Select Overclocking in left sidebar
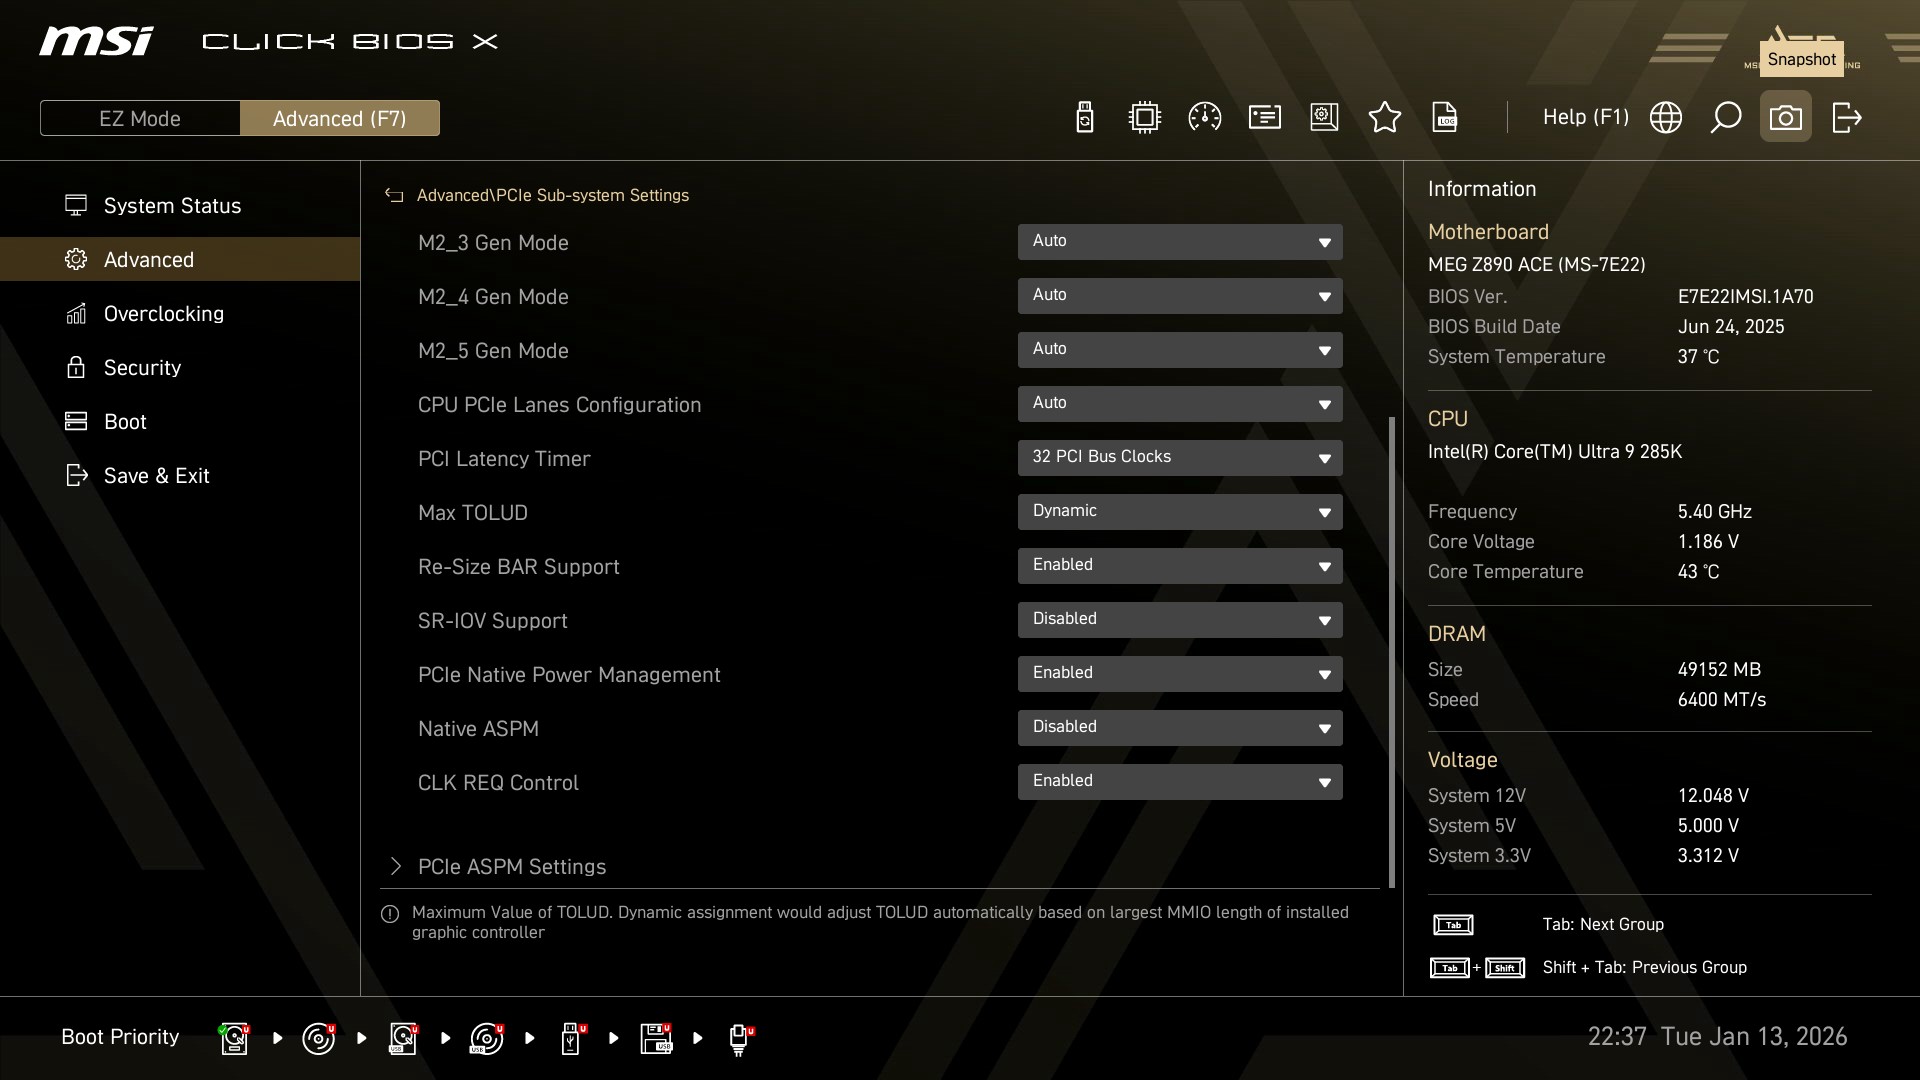The width and height of the screenshot is (1920, 1080). [163, 314]
